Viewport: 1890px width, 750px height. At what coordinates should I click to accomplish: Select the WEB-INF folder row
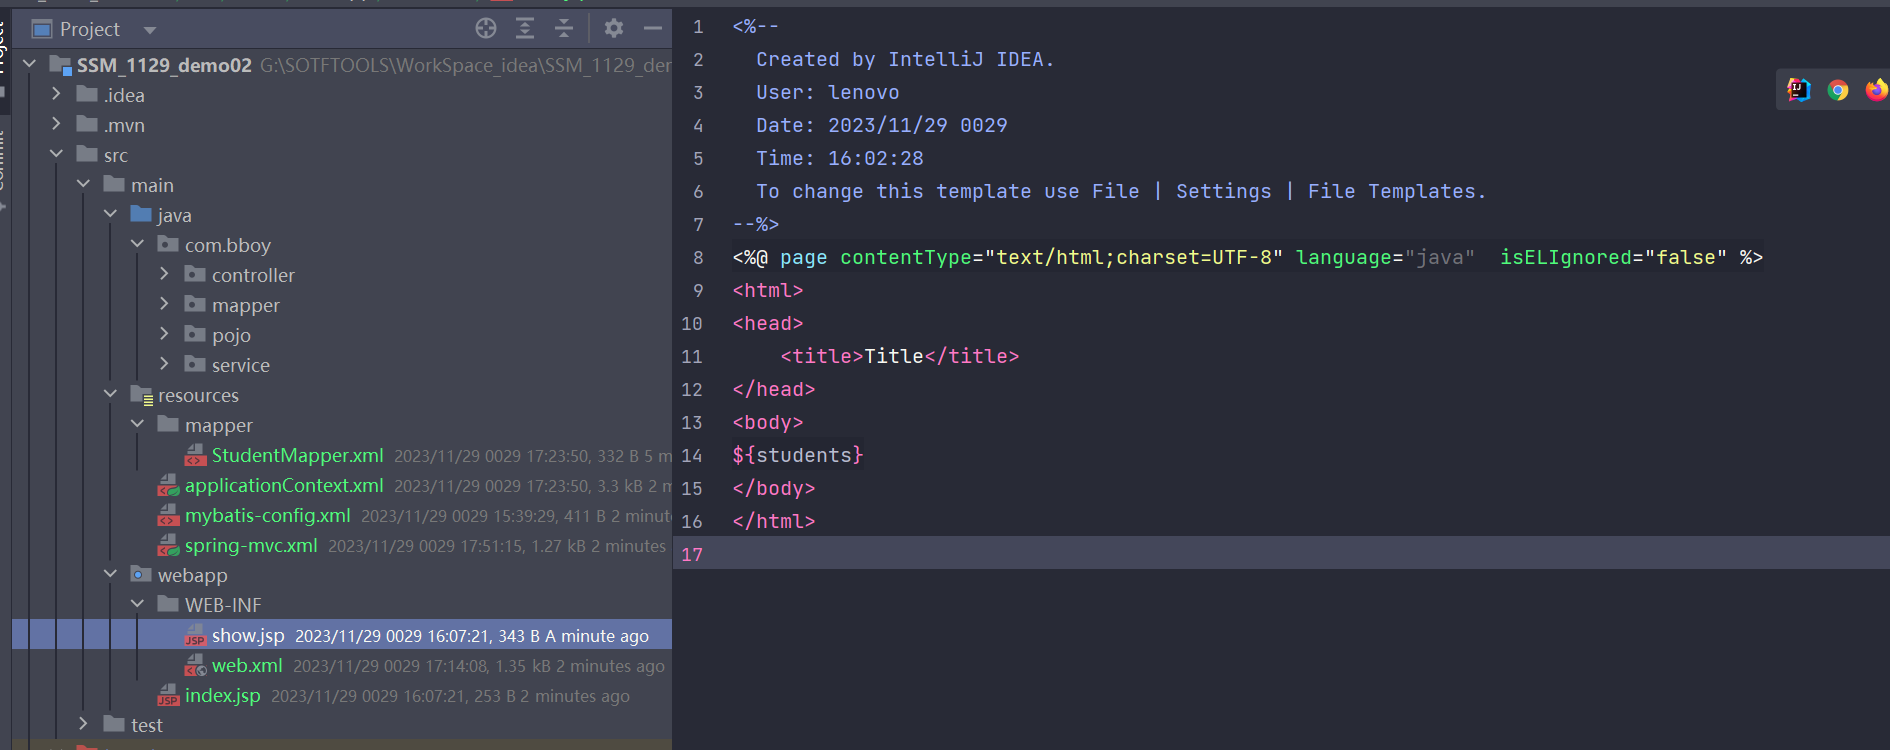pyautogui.click(x=342, y=605)
